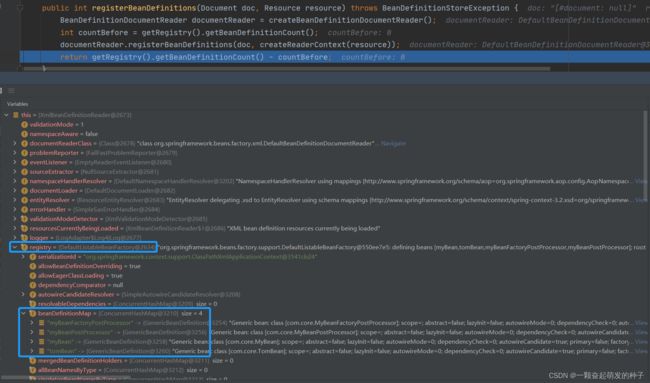650x383 pixels.
Task: Click View link on entityResolver row
Action: (x=641, y=200)
